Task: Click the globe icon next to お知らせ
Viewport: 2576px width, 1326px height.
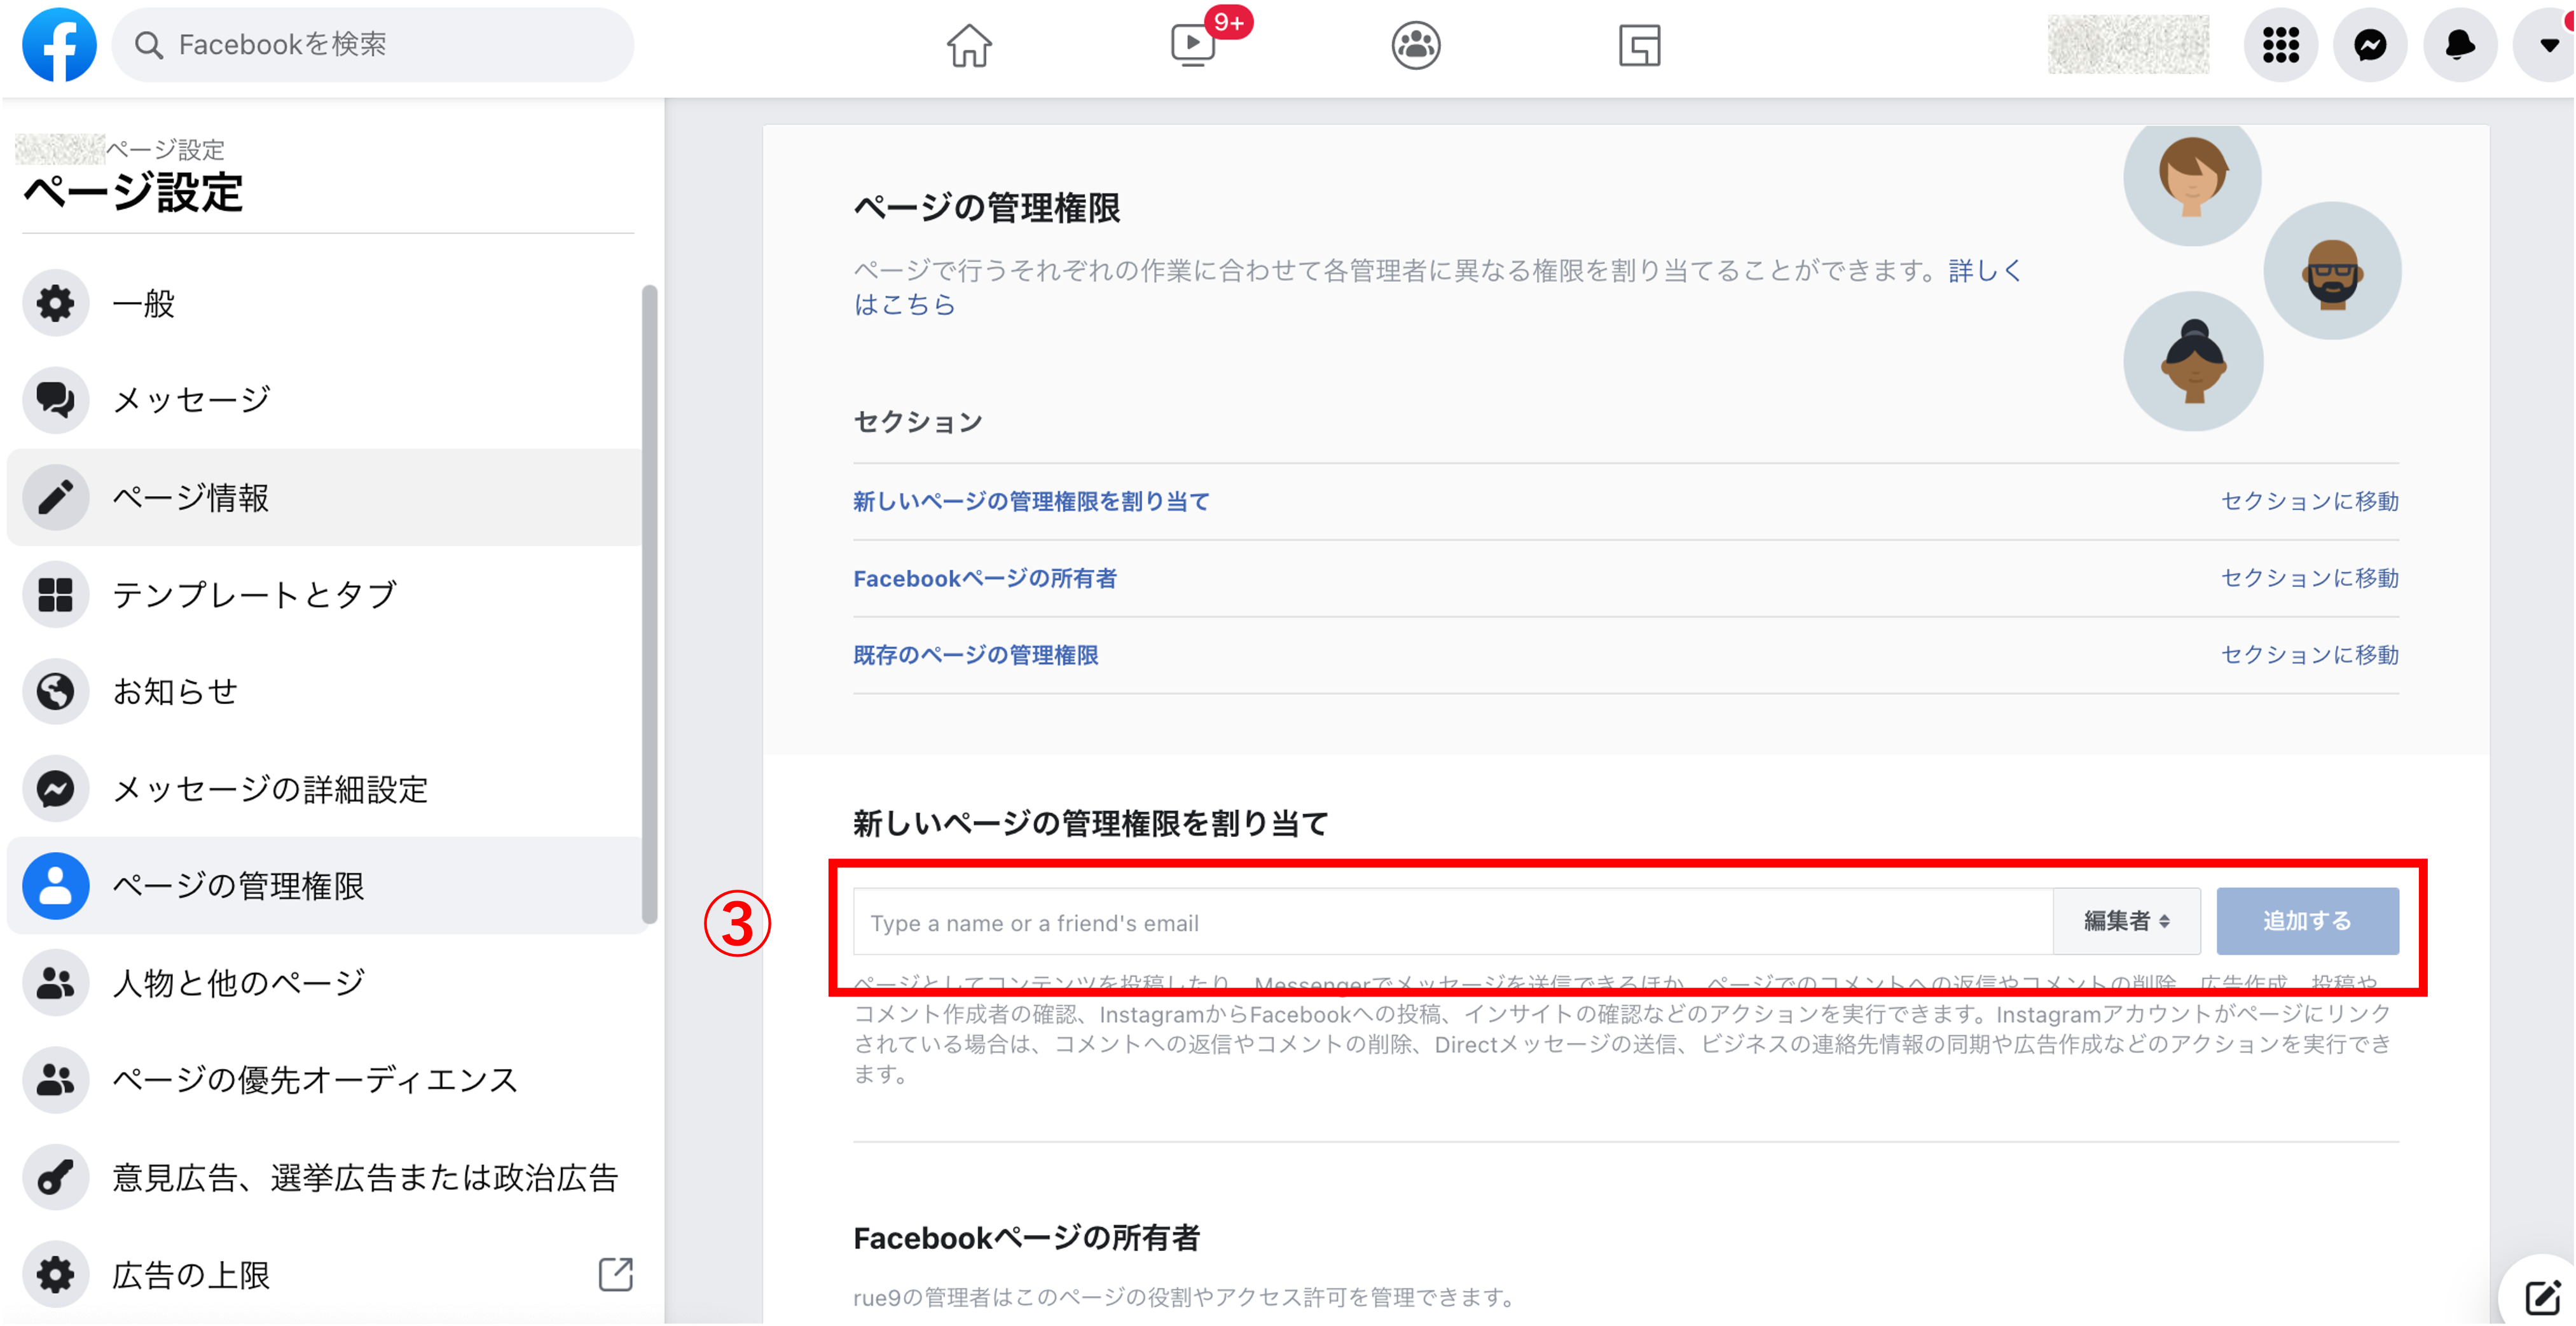Action: tap(55, 691)
